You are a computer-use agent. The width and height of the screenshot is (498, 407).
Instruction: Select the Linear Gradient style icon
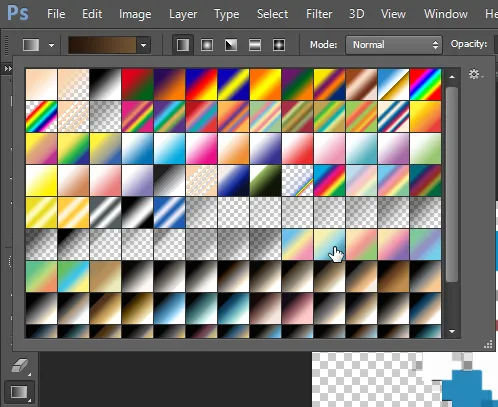click(x=183, y=45)
